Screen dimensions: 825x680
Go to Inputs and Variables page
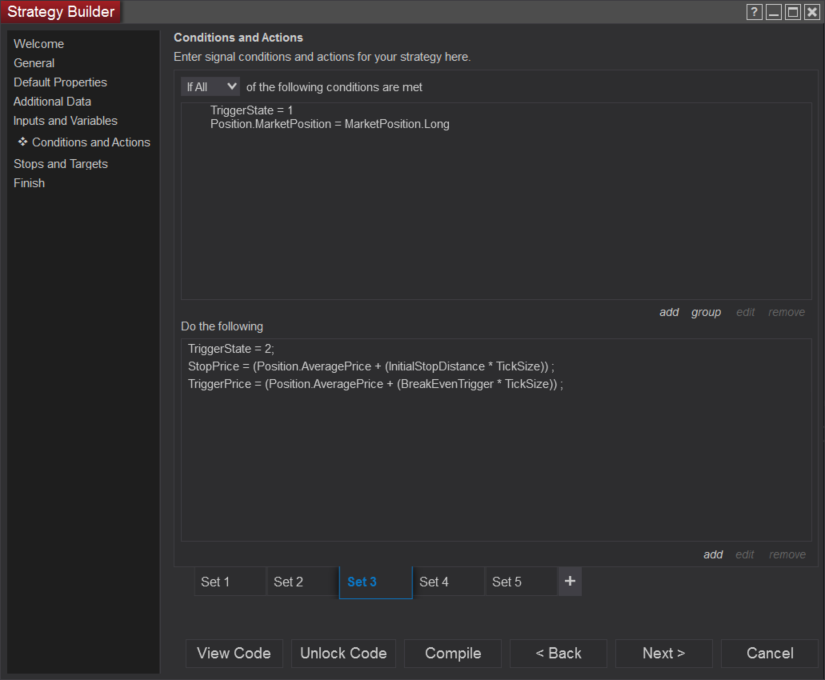[x=65, y=121]
